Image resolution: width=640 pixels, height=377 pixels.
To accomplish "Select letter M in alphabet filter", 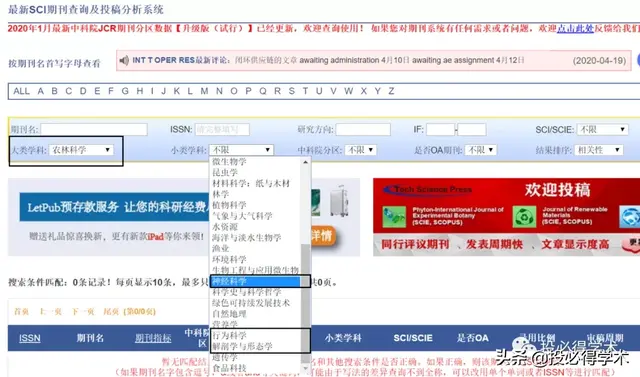I will click(204, 91).
